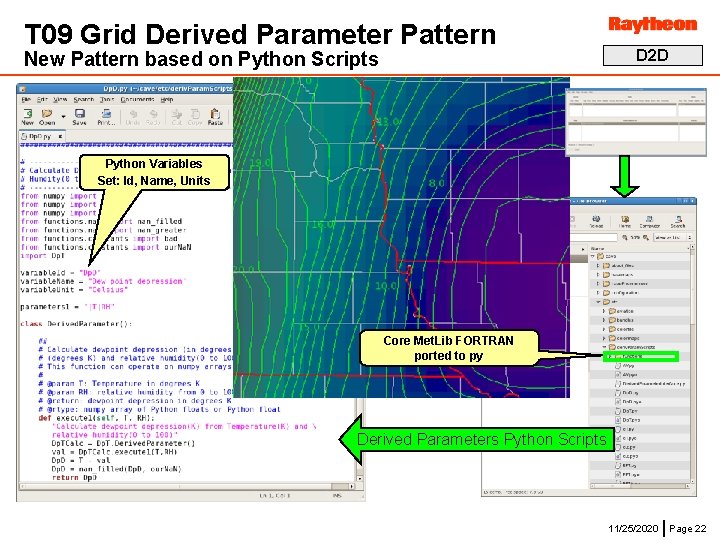The height and width of the screenshot is (540, 720).
Task: Open the File menu in gedit
Action: [x=26, y=99]
